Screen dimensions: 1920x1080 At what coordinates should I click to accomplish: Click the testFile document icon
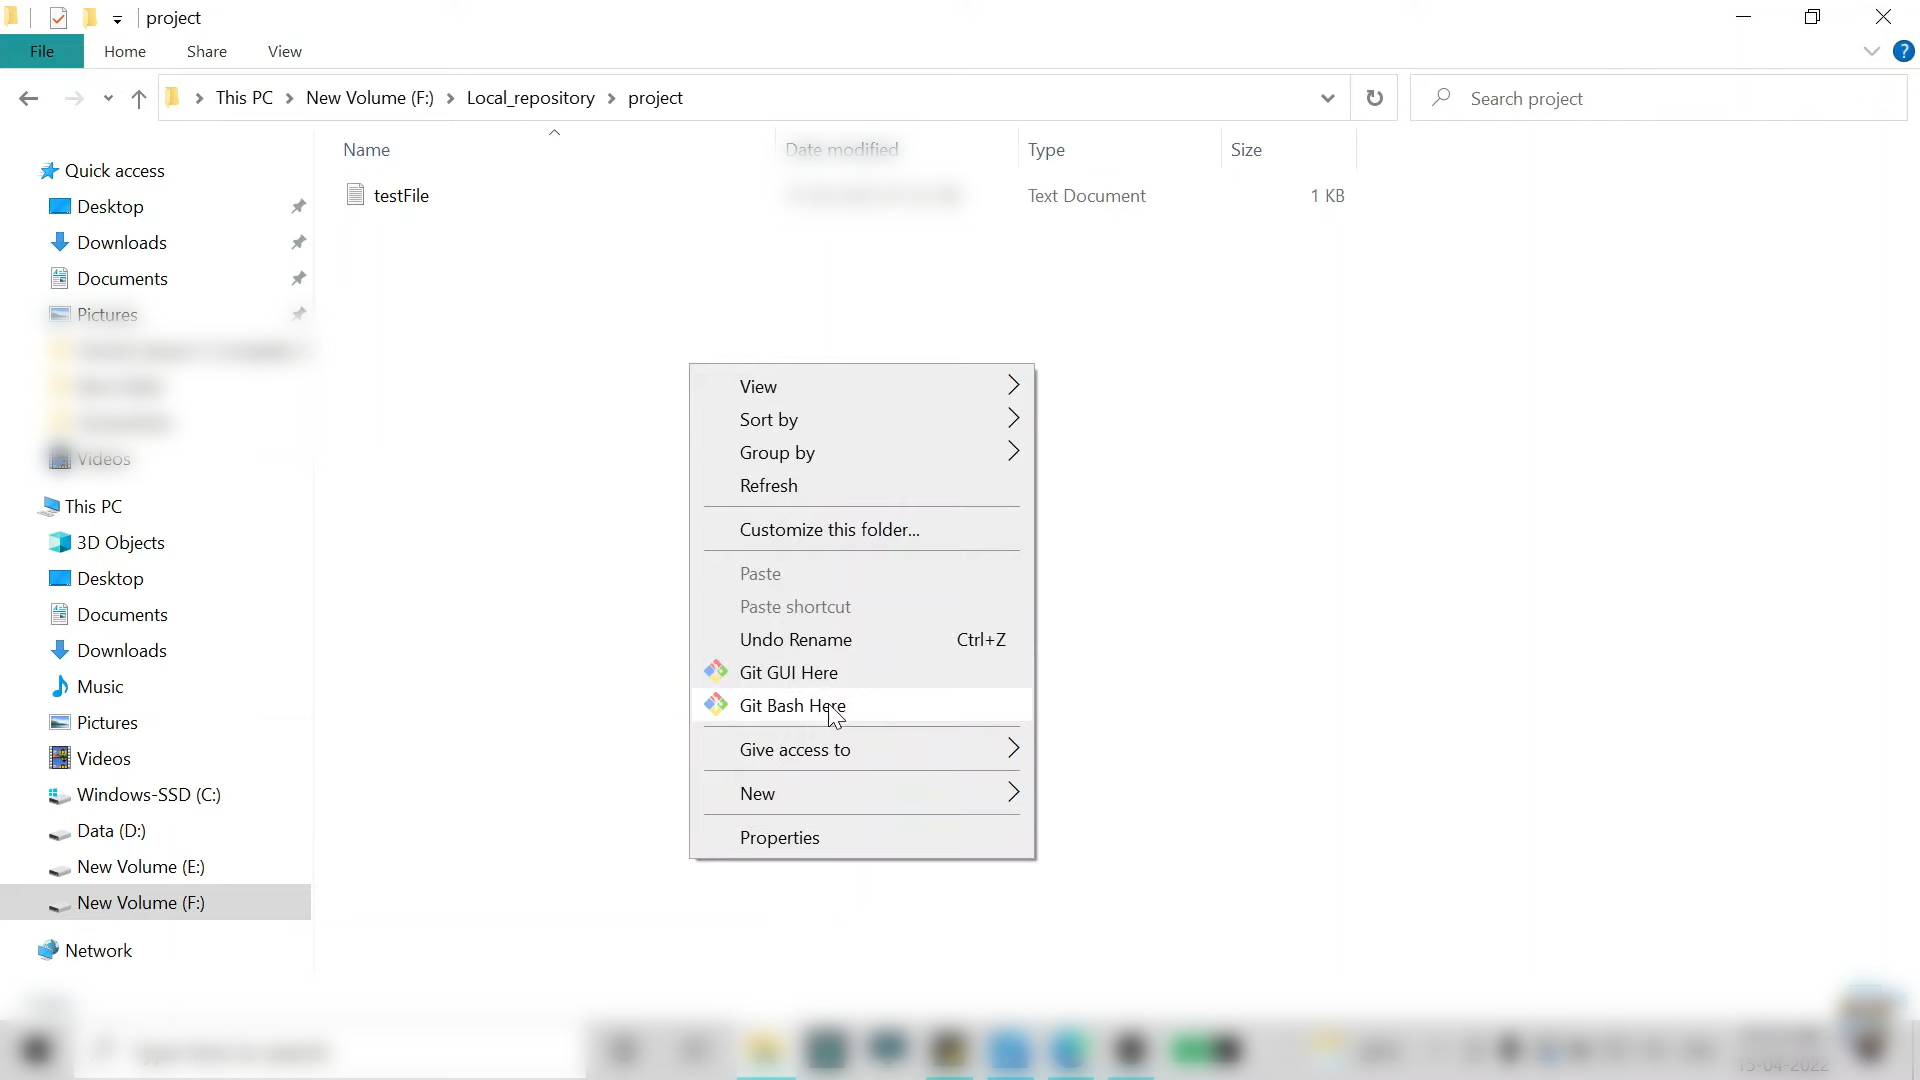click(x=355, y=195)
